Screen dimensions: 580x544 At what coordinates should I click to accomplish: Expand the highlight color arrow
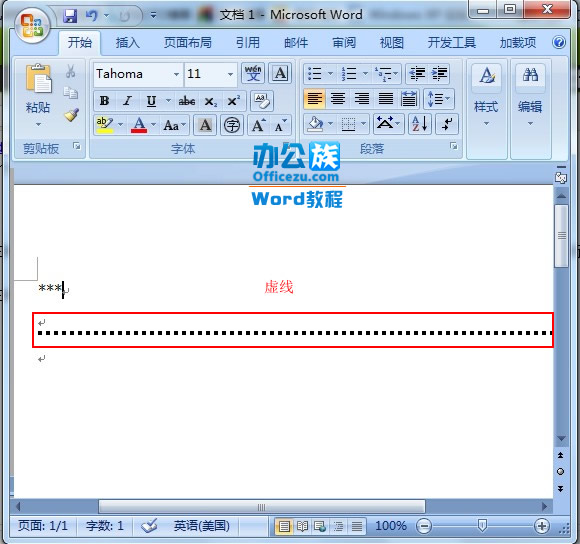point(120,125)
